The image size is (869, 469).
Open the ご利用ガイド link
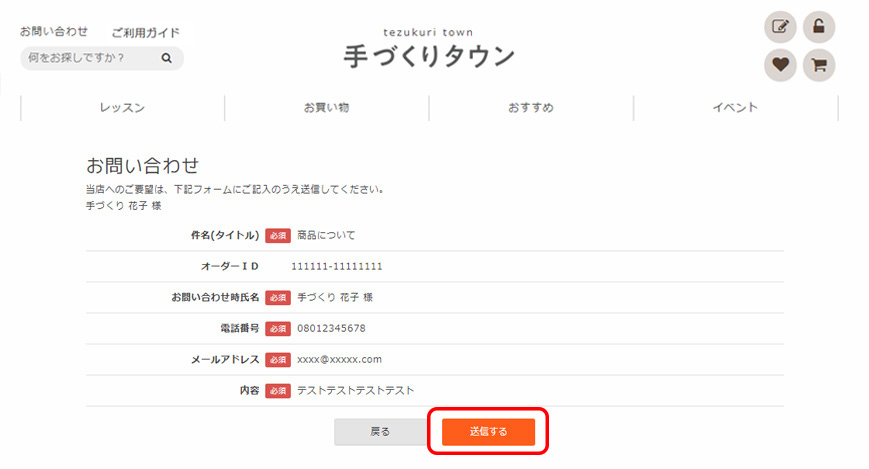(x=146, y=33)
